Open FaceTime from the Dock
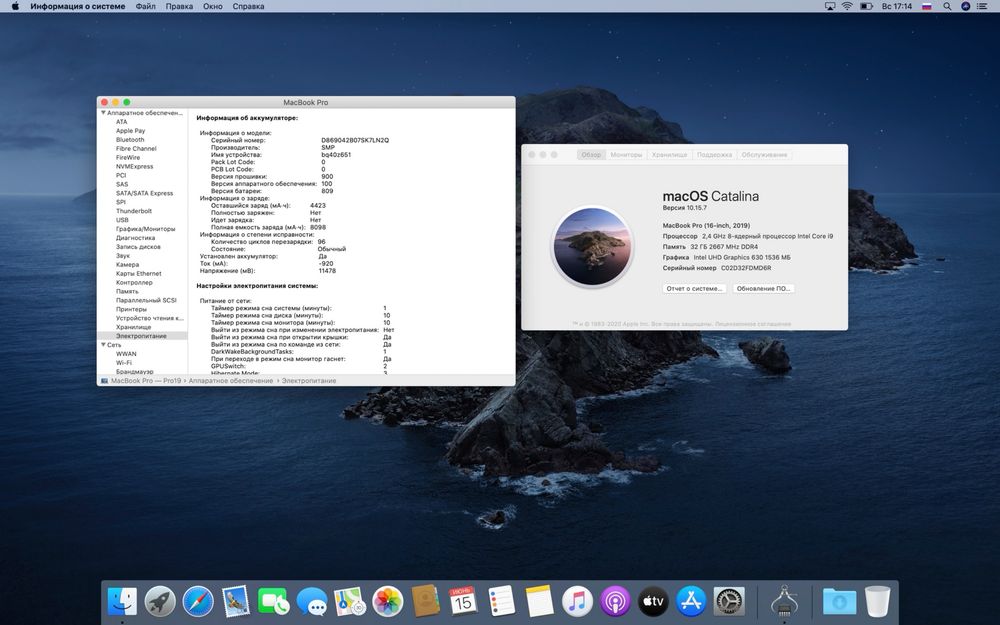The image size is (1000, 625). tap(274, 601)
